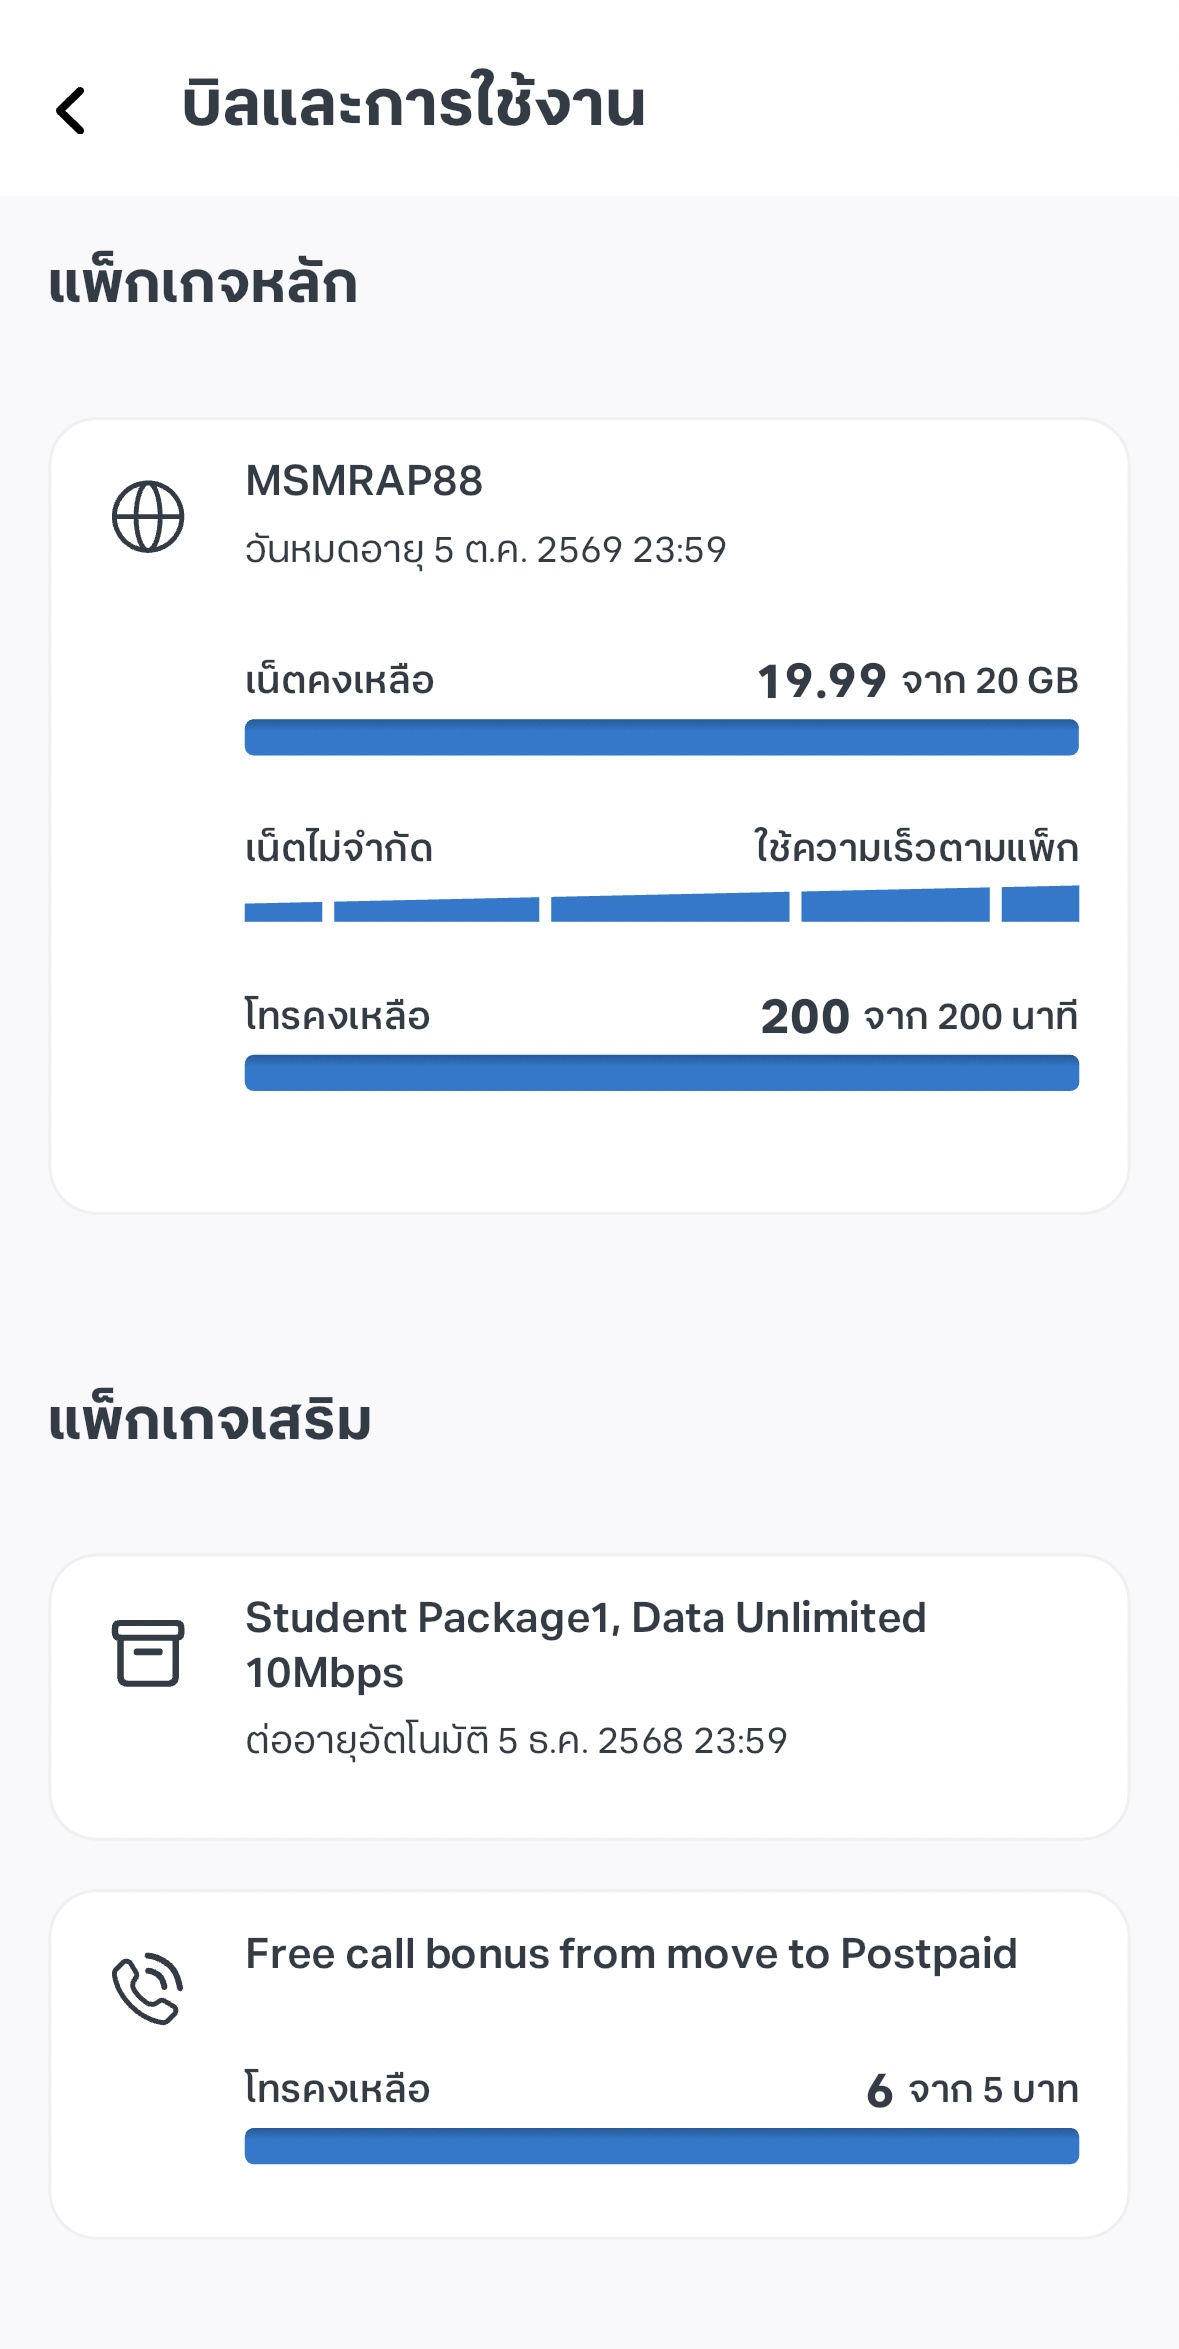Image resolution: width=1179 pixels, height=2349 pixels.
Task: Tap the ใช้ความเร็วตามแพ็ก text
Action: (916, 848)
